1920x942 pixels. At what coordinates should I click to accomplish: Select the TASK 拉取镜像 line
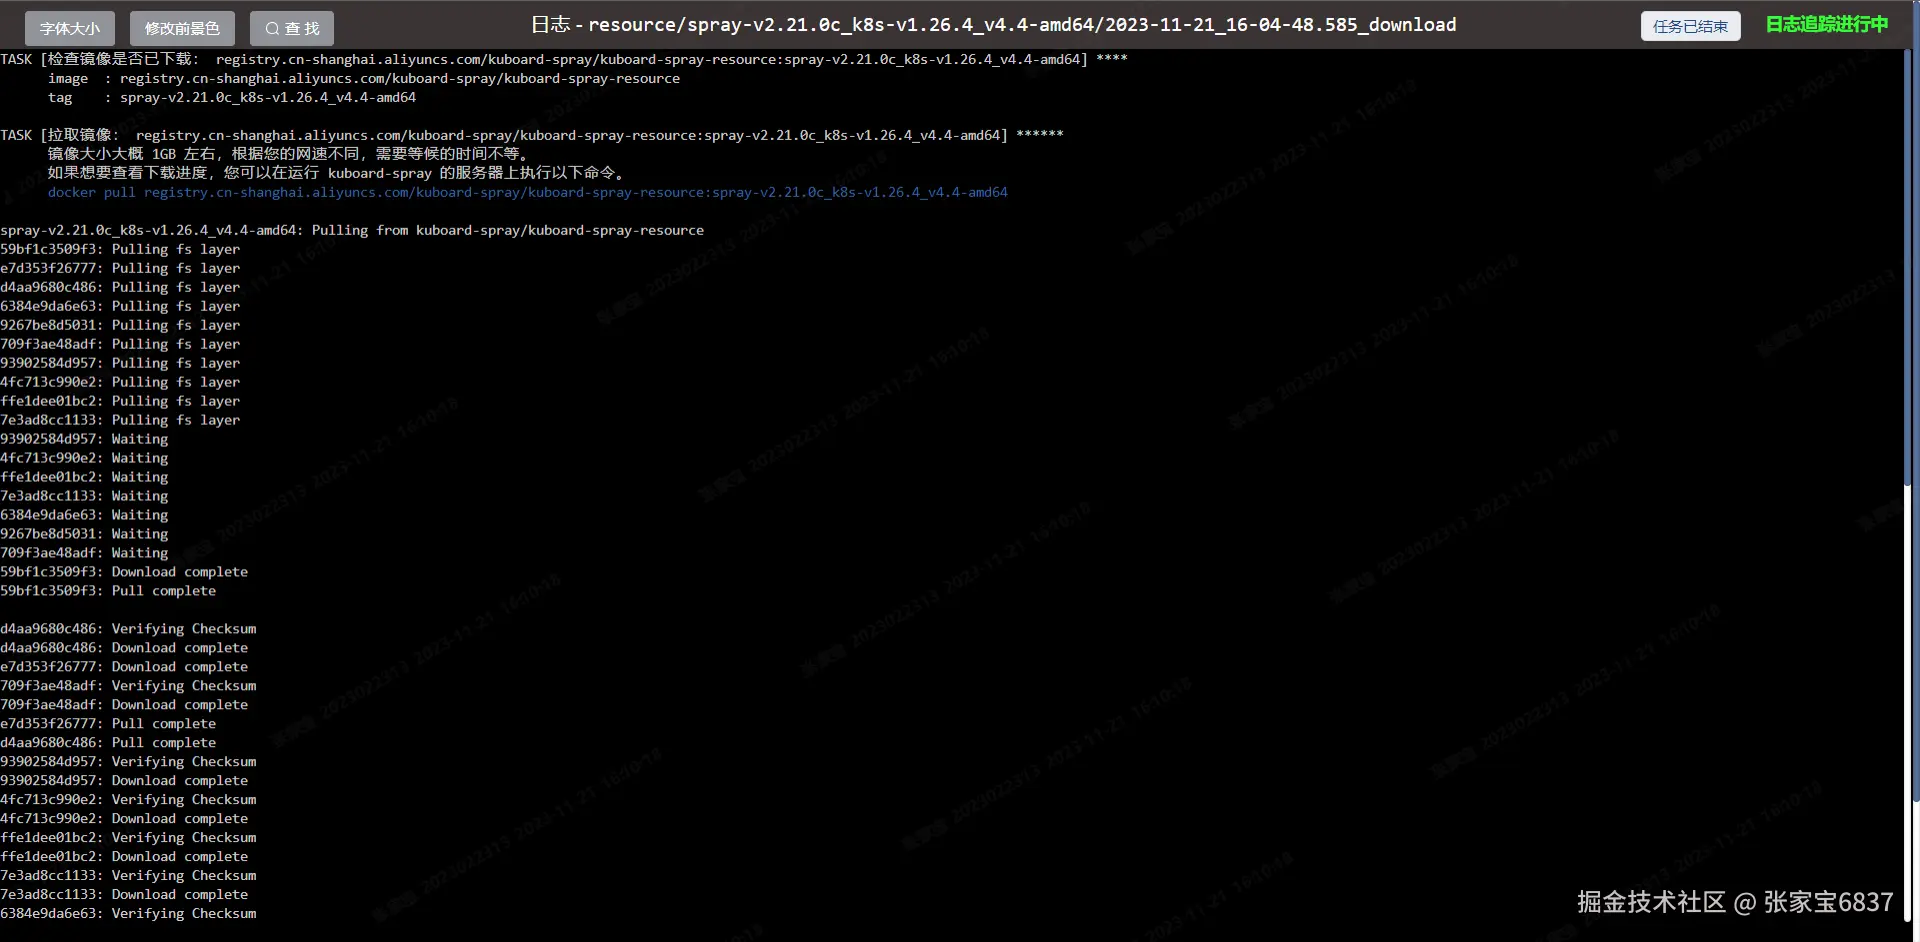coord(532,135)
